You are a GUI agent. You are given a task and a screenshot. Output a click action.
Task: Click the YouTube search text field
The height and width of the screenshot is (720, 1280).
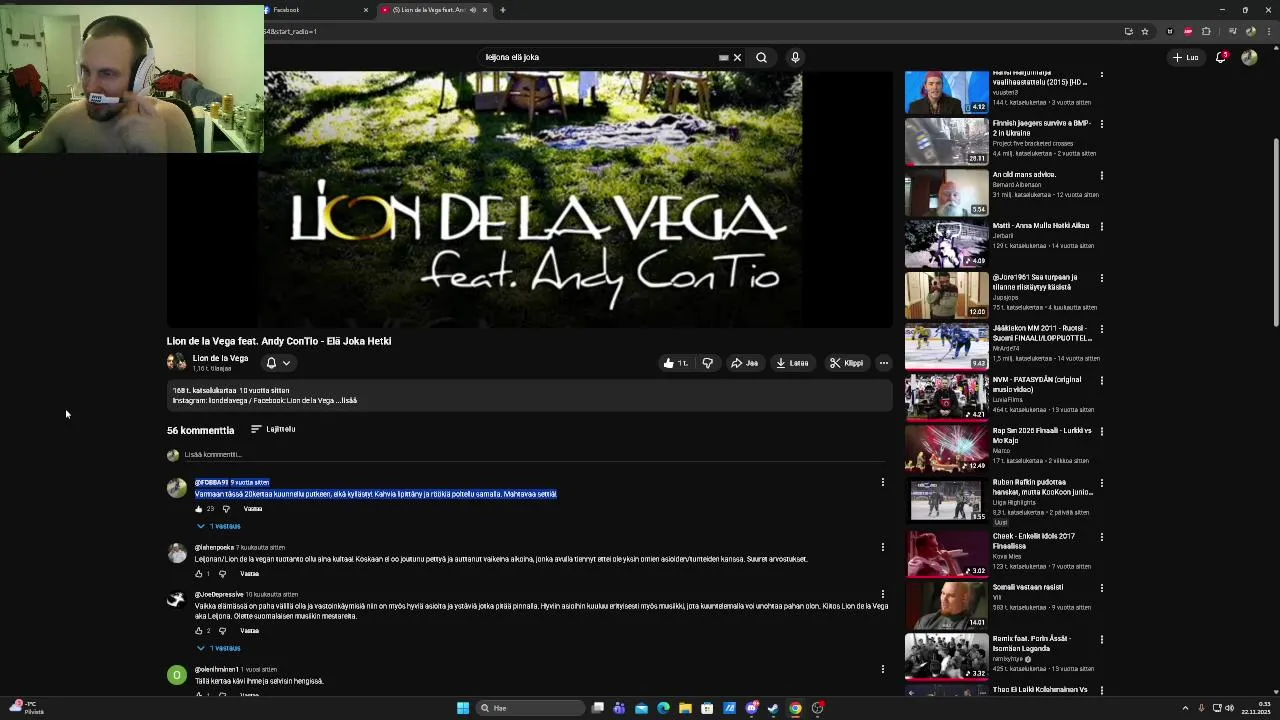(598, 57)
